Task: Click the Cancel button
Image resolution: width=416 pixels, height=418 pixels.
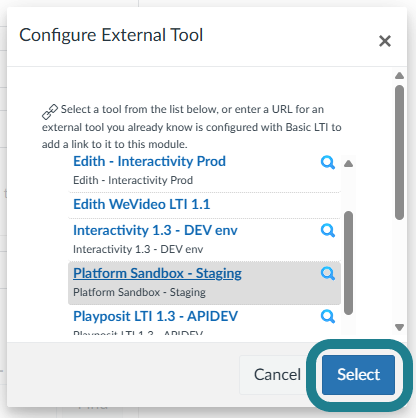Action: 277,375
